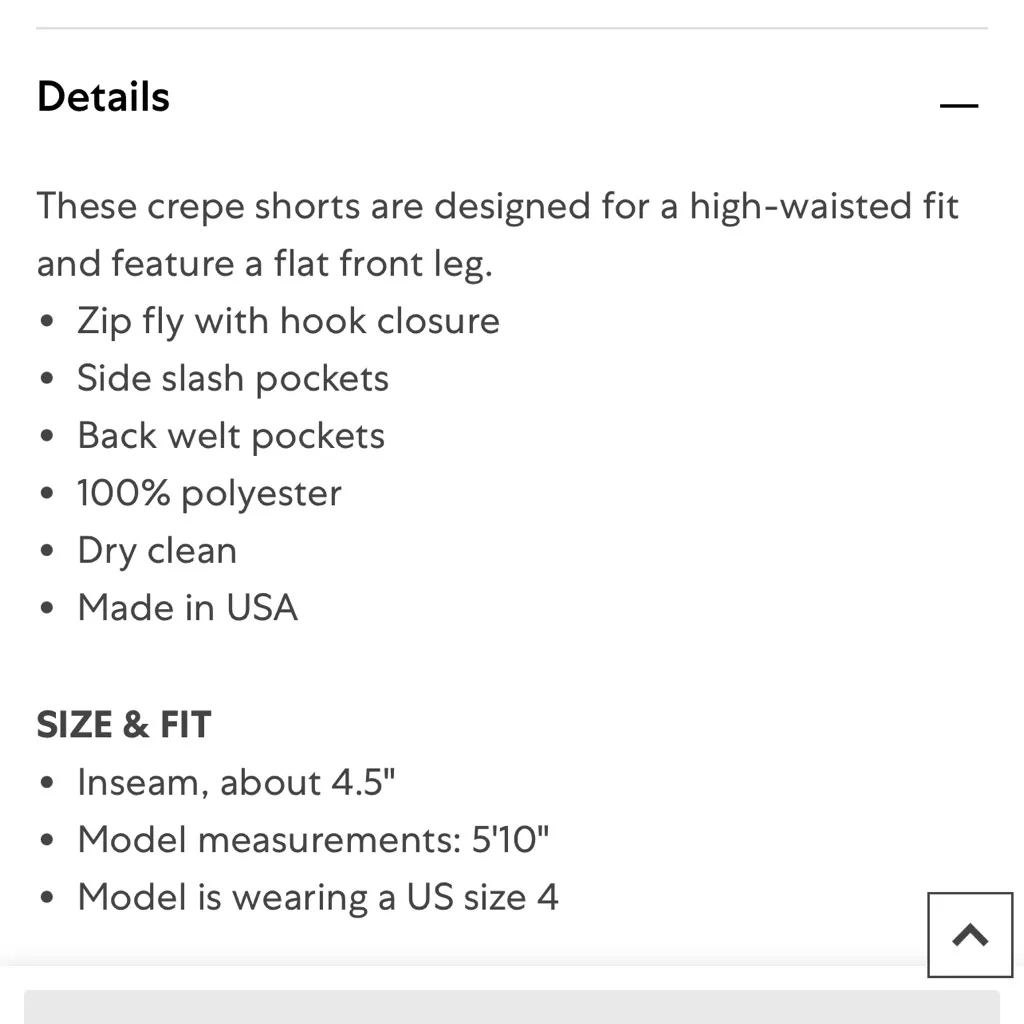Click the "These crepe shorts" description line
Screen dimensions: 1024x1024
pyautogui.click(x=497, y=206)
